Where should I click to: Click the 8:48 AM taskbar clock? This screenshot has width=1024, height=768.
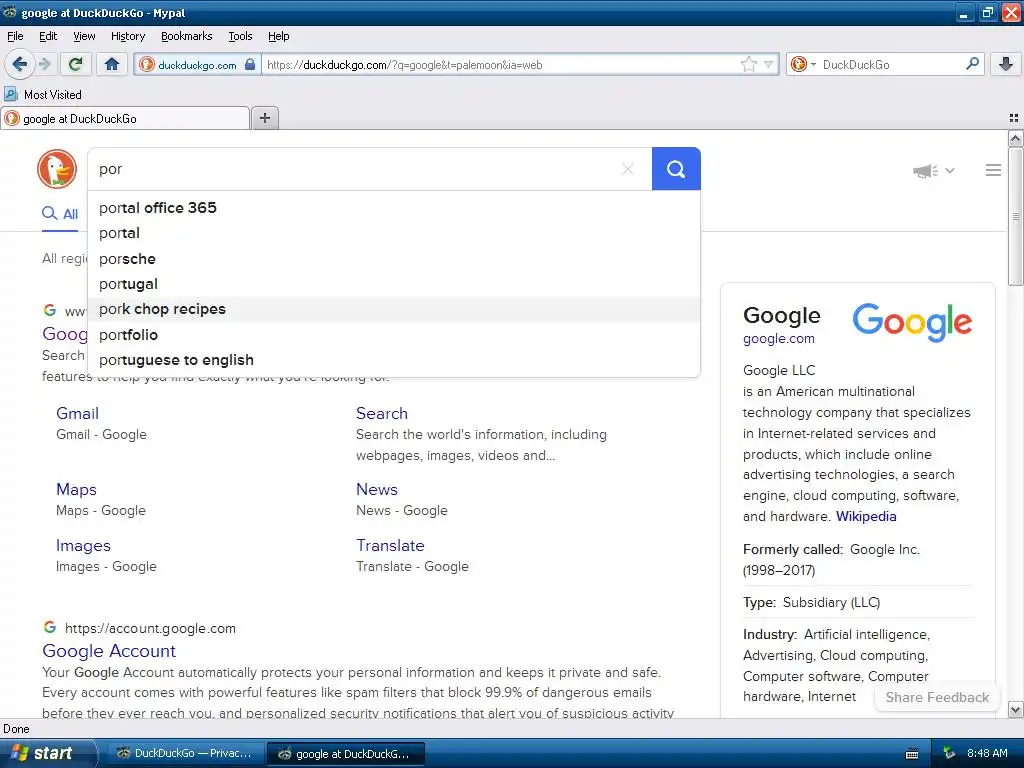[x=987, y=753]
